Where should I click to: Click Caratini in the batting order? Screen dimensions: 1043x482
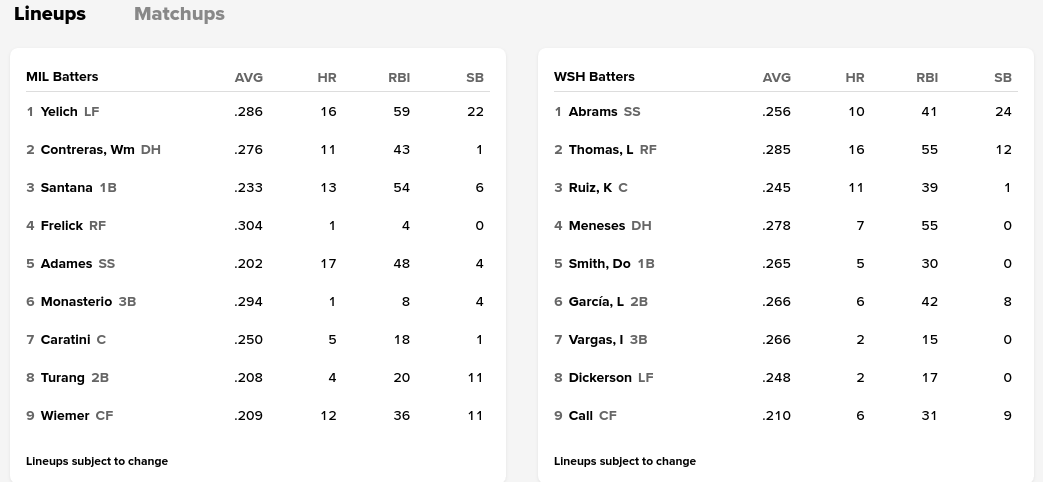[65, 340]
